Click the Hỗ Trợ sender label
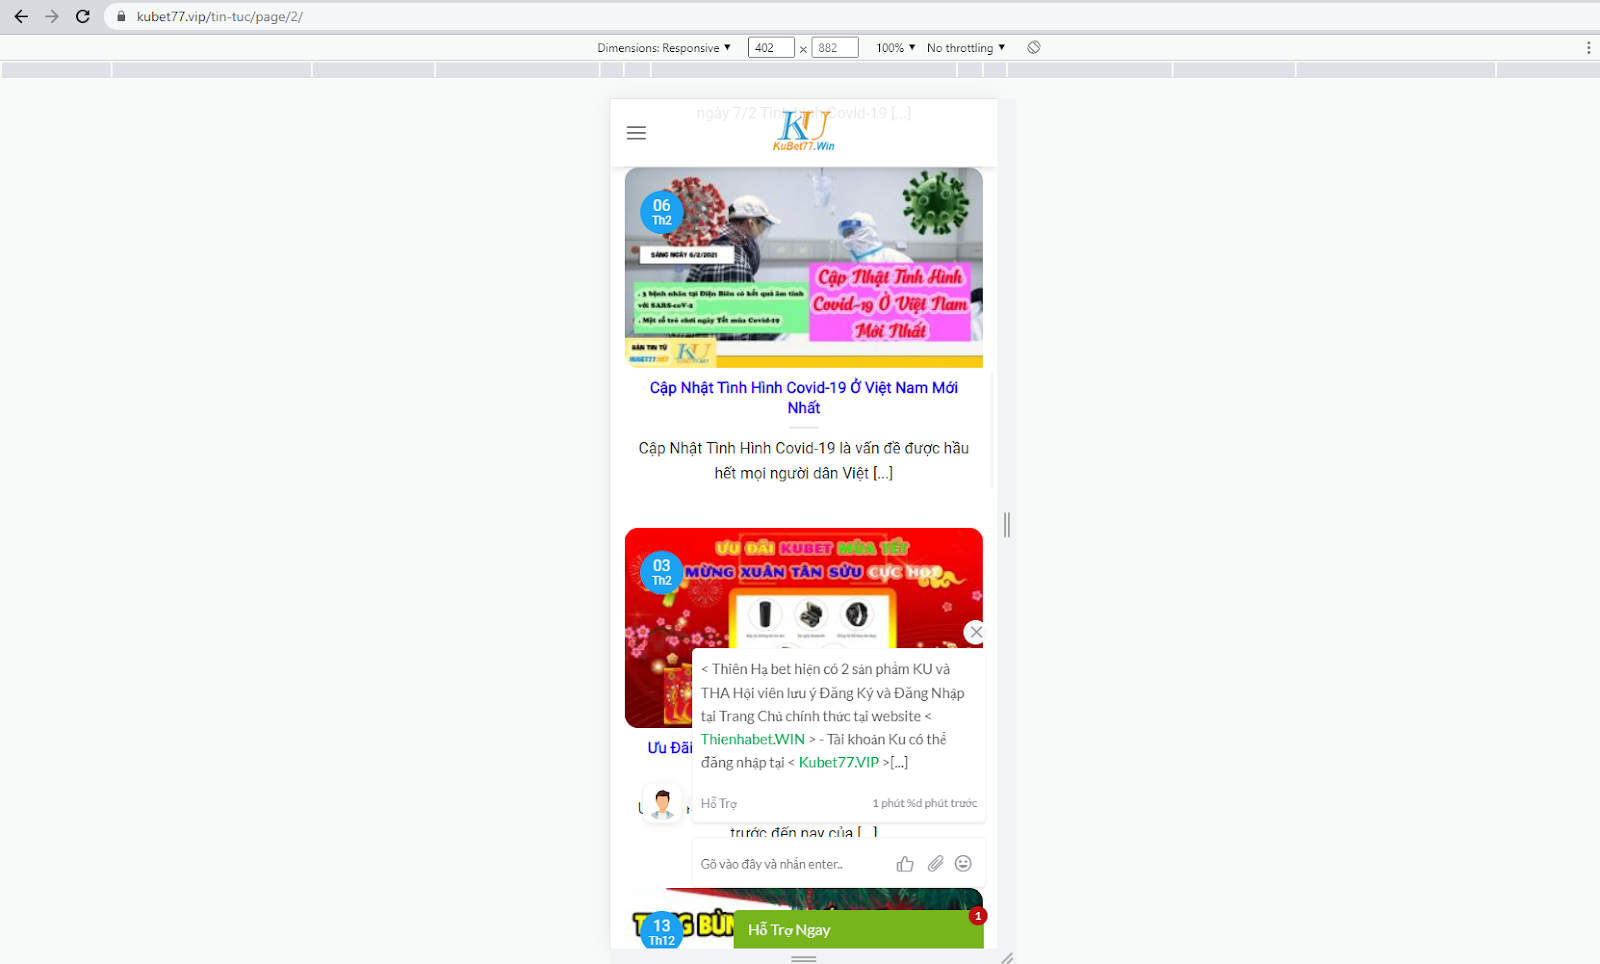1600x964 pixels. [x=719, y=803]
